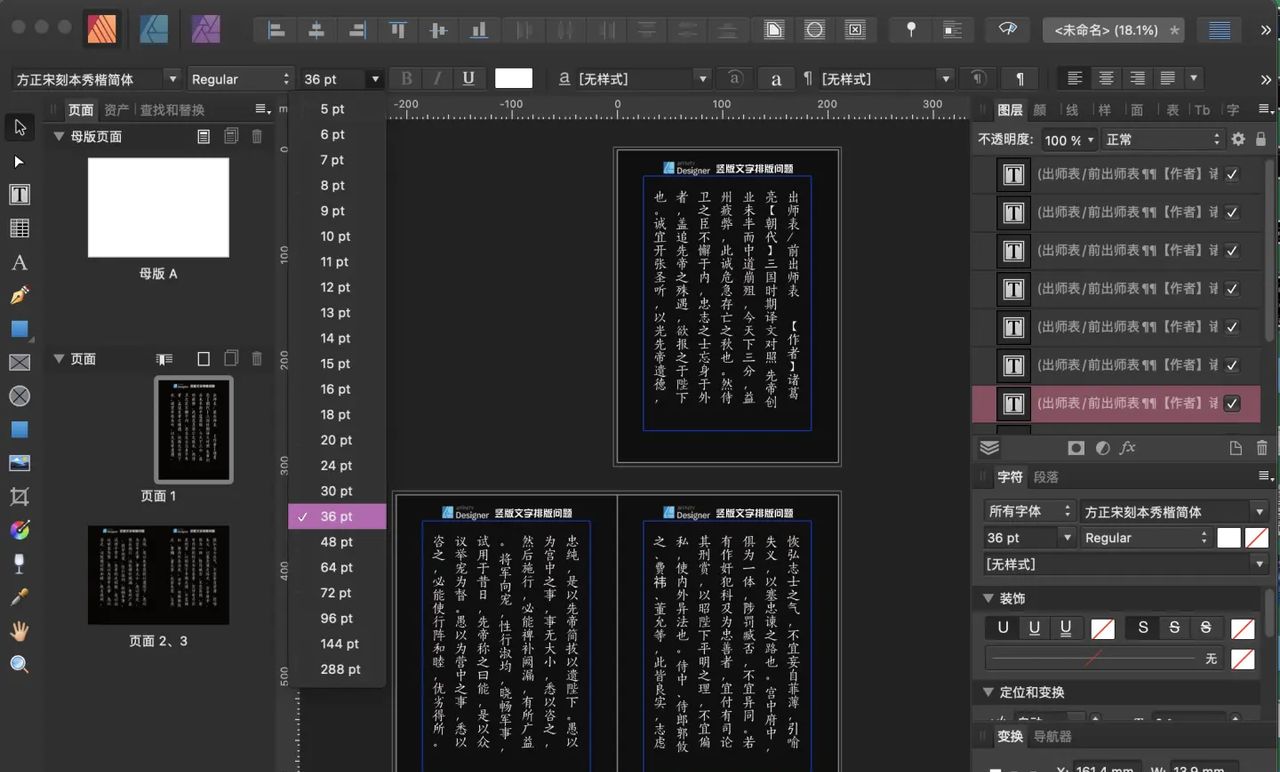Select the Node tool below the Move tool

(19, 161)
